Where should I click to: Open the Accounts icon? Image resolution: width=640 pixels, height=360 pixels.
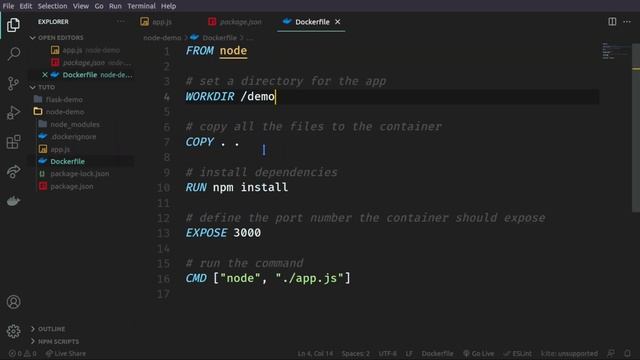click(x=13, y=302)
